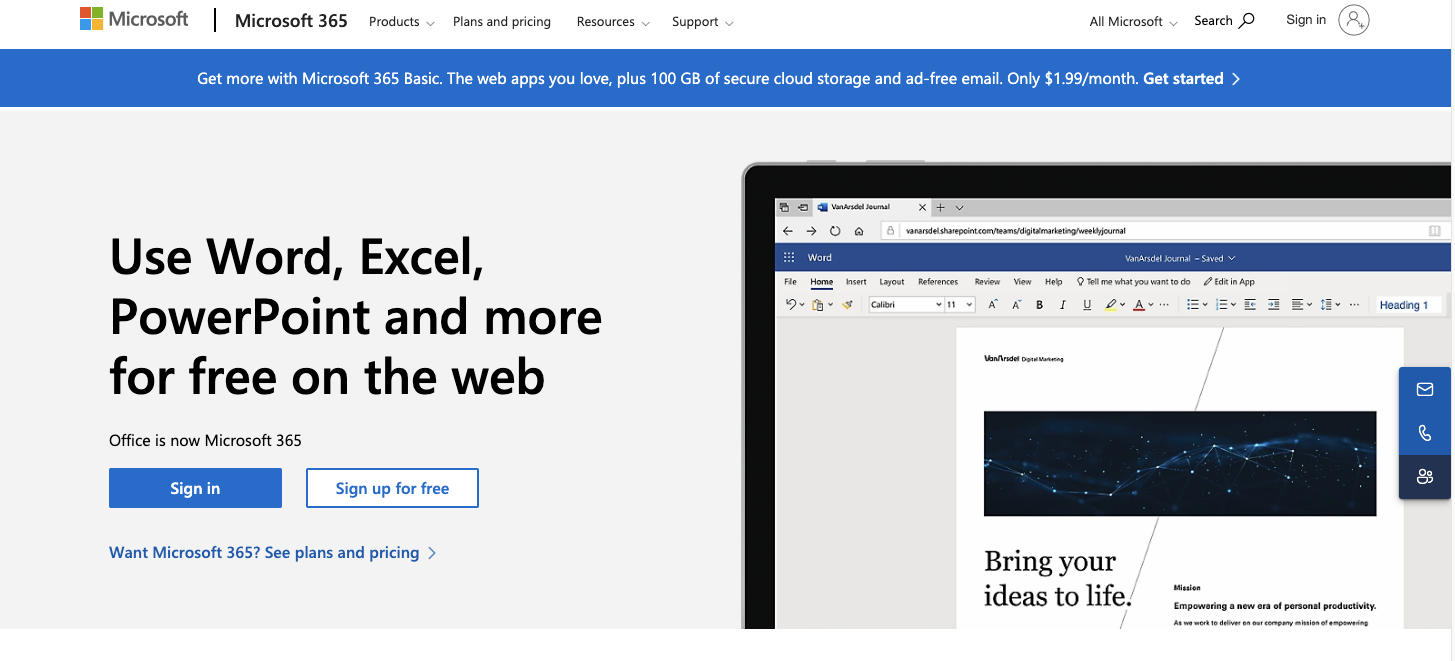Click Edit in App in Word image
This screenshot has width=1455, height=661.
[1229, 282]
